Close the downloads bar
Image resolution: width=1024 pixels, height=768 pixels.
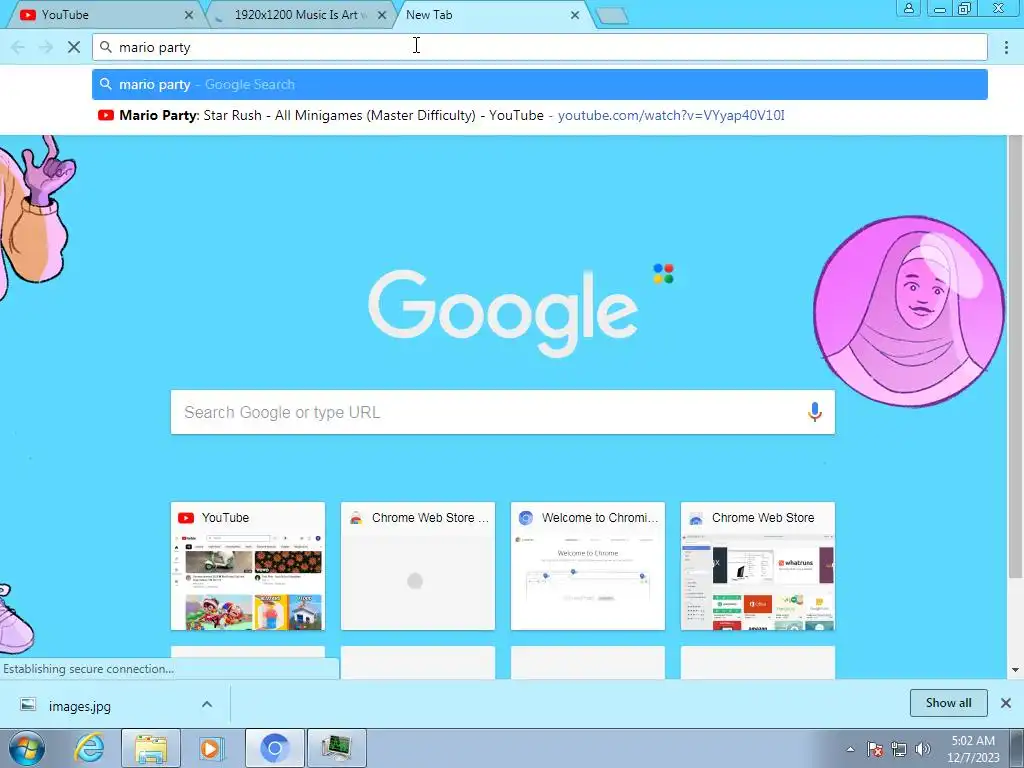(1006, 703)
